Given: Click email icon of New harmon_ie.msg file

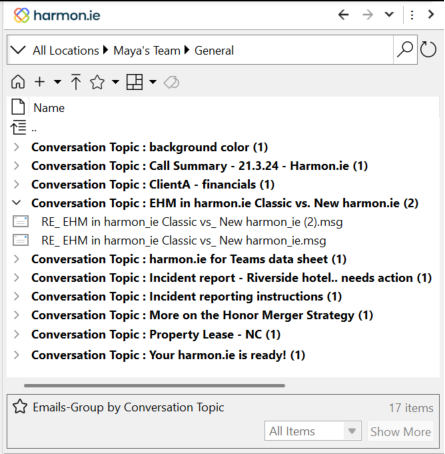Looking at the screenshot, I should (20, 240).
